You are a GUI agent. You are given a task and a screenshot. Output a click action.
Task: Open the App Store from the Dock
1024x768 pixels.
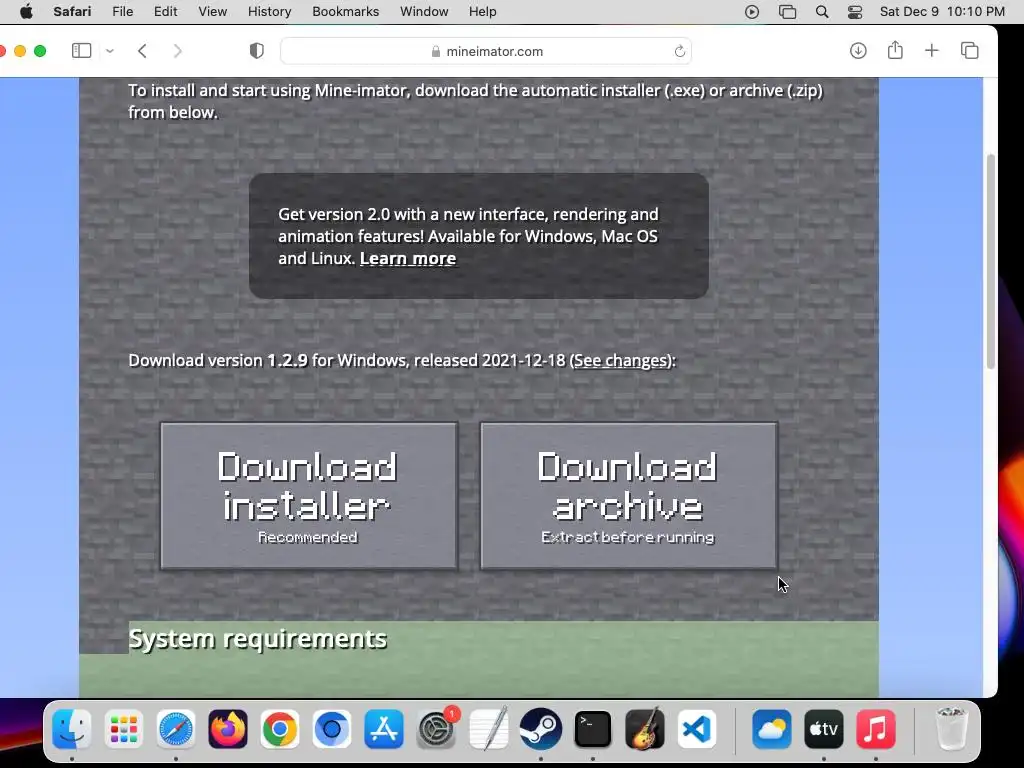384,729
